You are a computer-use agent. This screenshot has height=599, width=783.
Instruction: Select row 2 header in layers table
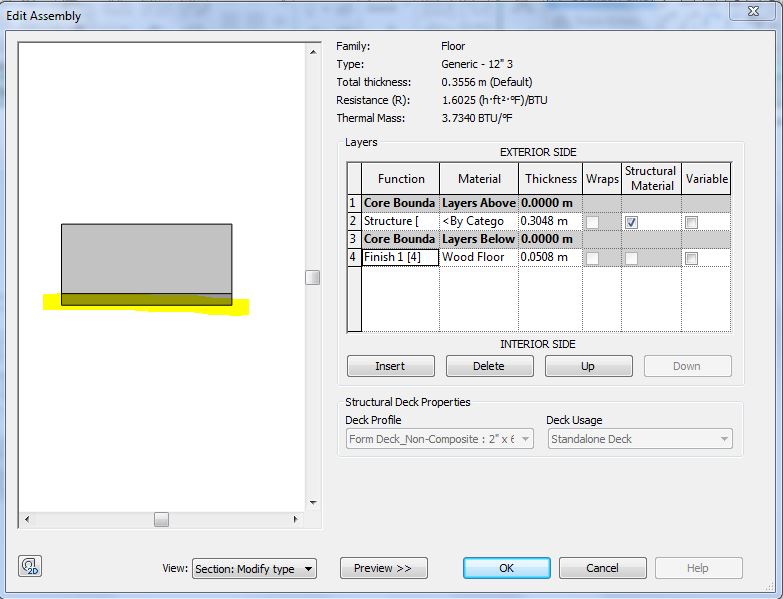pos(354,221)
